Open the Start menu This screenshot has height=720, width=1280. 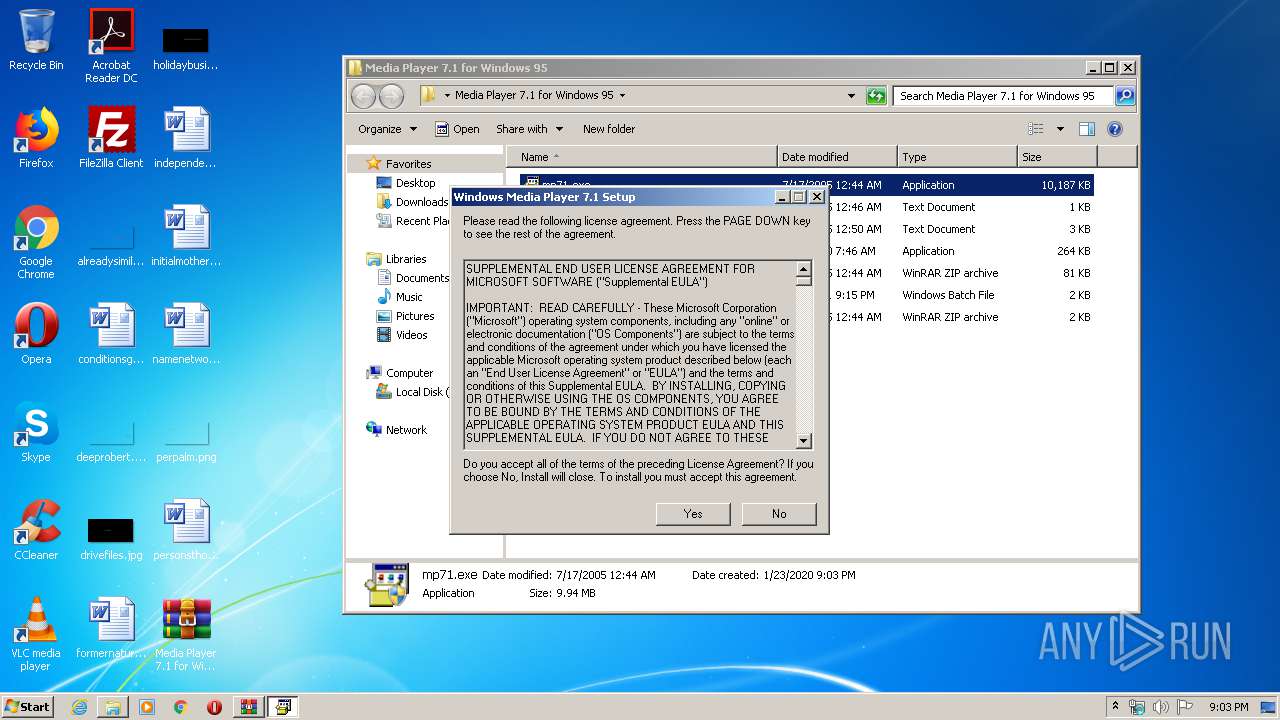27,707
